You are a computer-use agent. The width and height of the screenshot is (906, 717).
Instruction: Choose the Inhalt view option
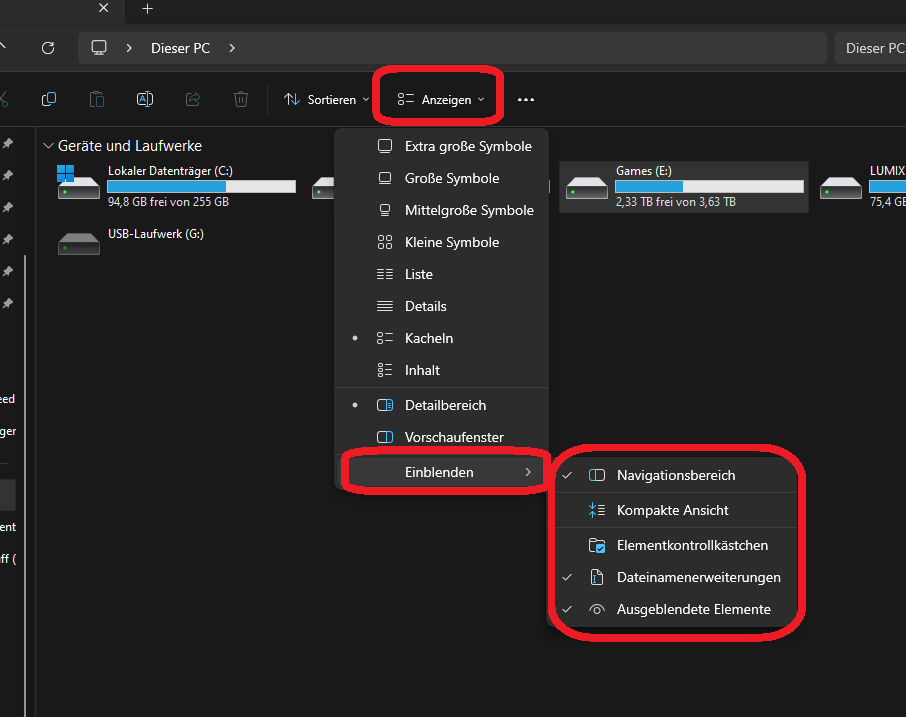point(441,370)
